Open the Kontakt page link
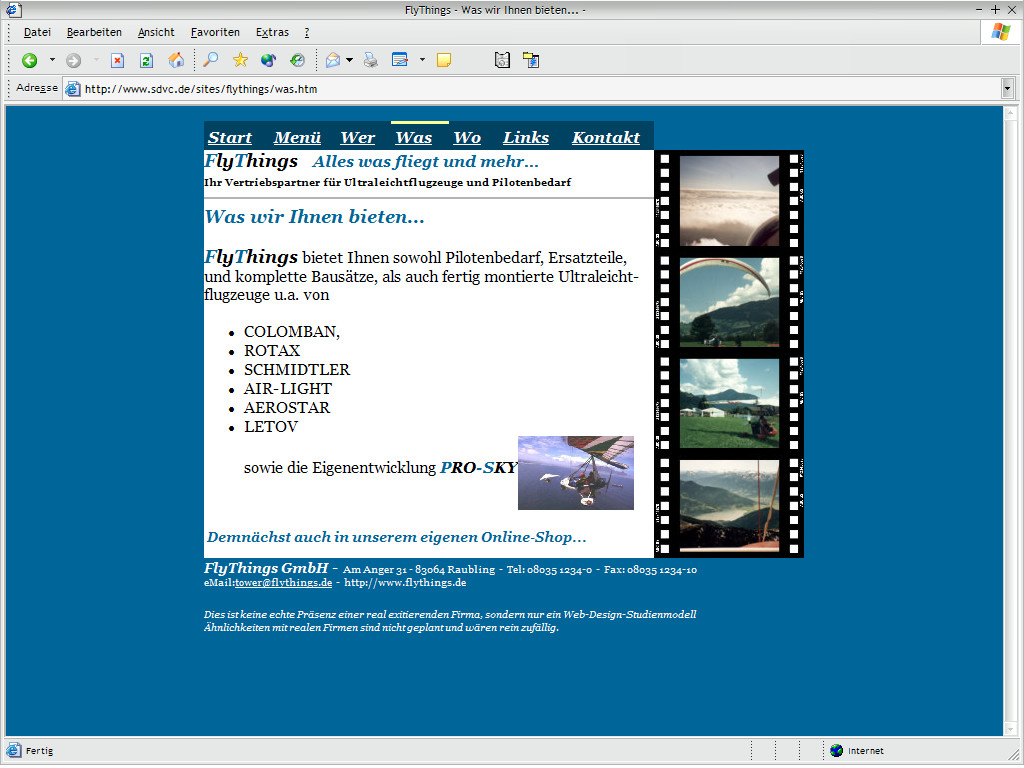This screenshot has width=1024, height=768. click(605, 138)
